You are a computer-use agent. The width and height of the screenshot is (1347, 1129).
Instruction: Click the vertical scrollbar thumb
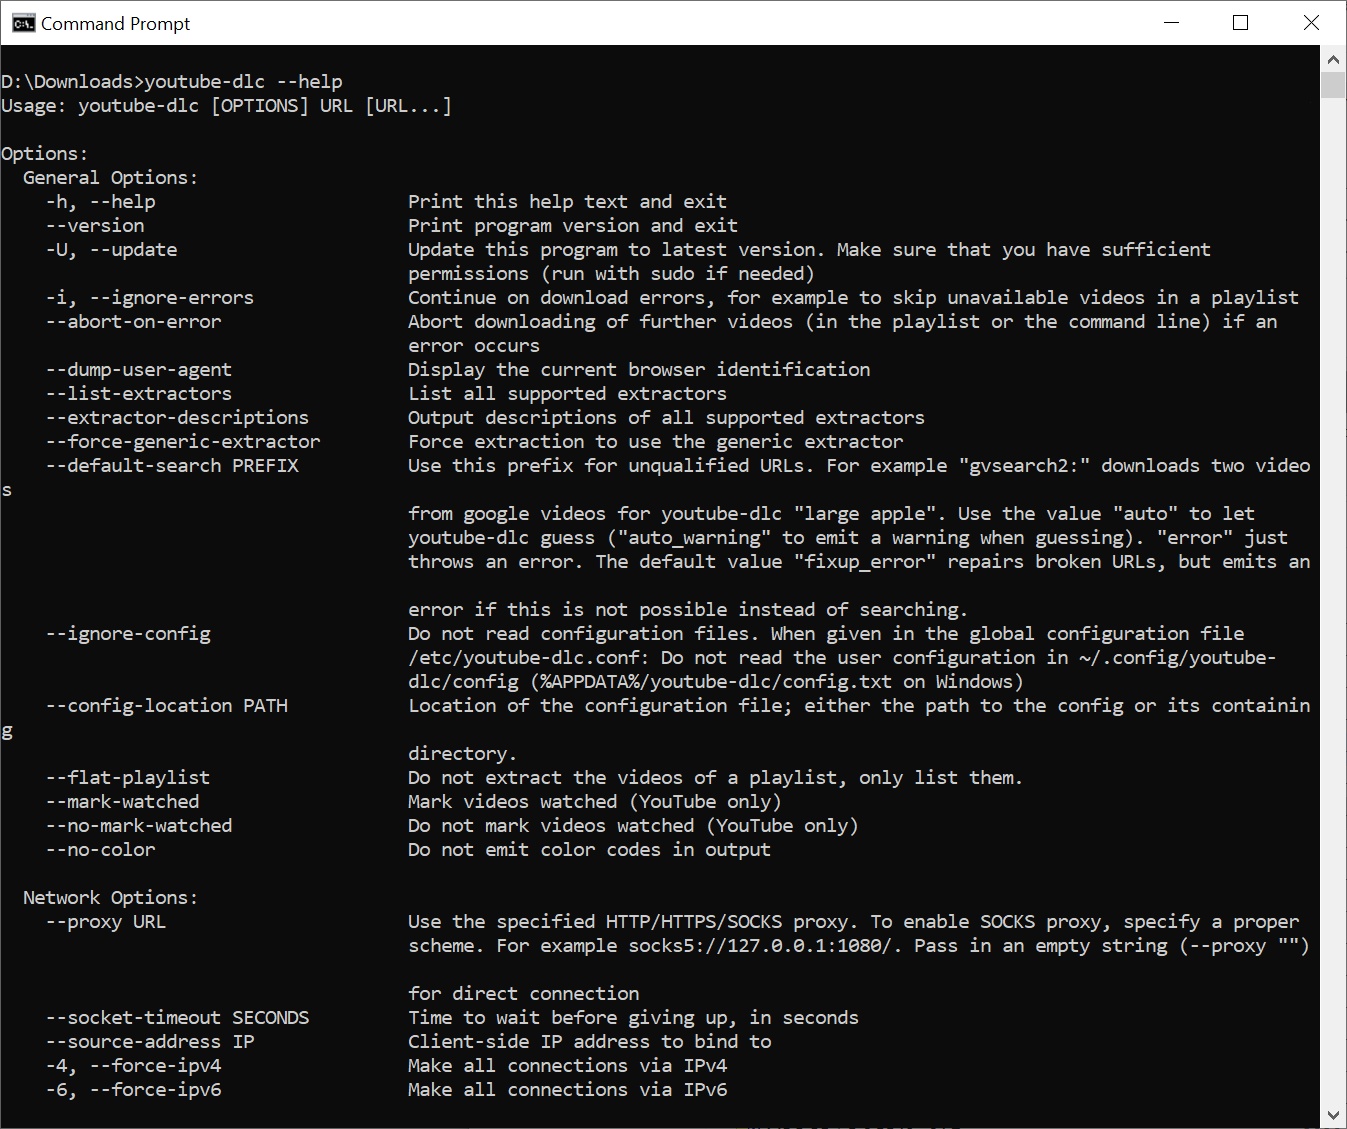point(1333,85)
